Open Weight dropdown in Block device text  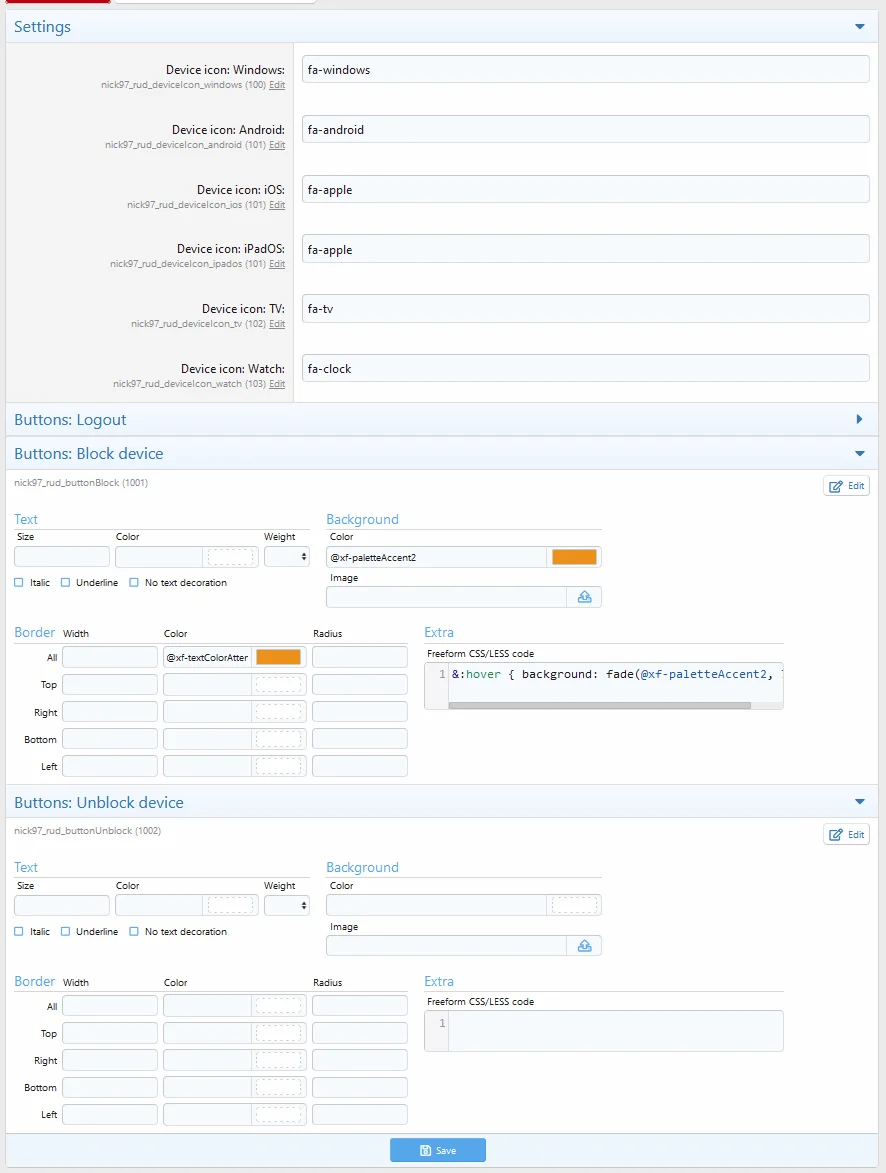tap(287, 557)
